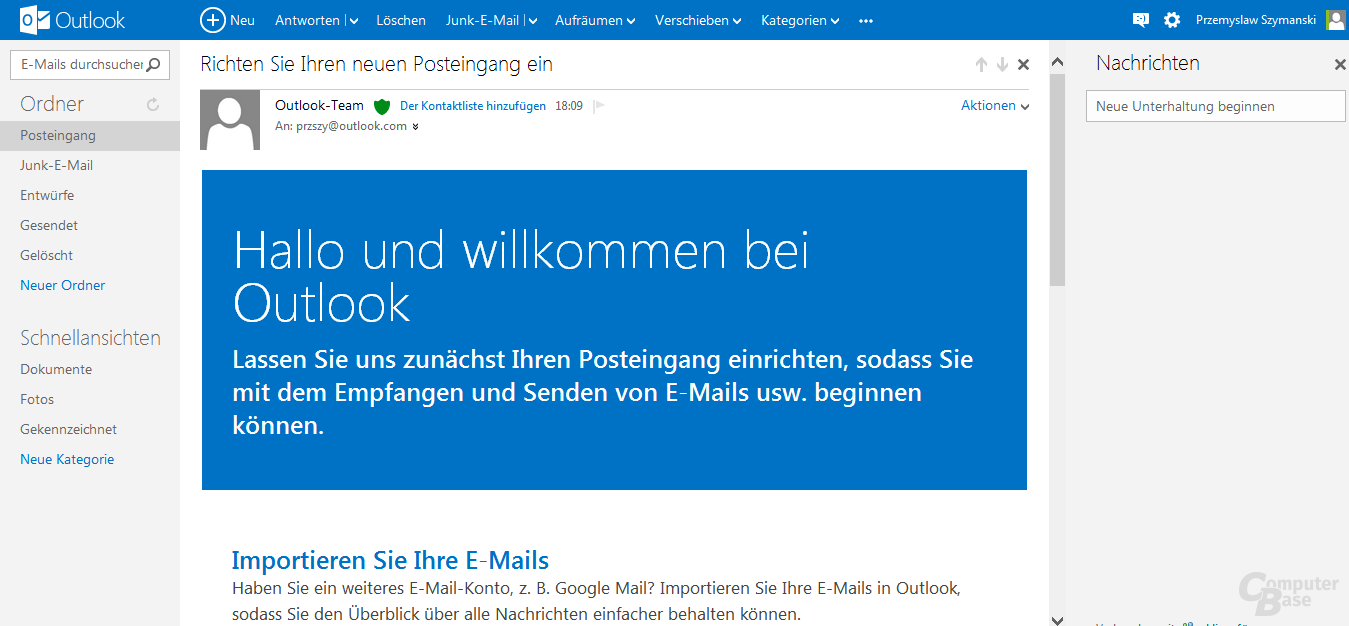This screenshot has height=626, width=1349.
Task: Open the messaging chat icon in header
Action: coord(1141,20)
